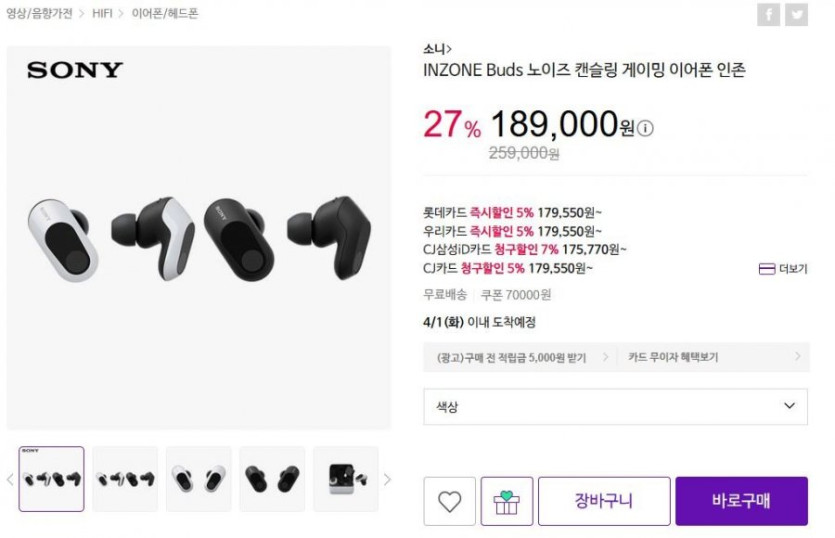Share product on Facebook icon
Screen dimensions: 835x538
coord(768,14)
